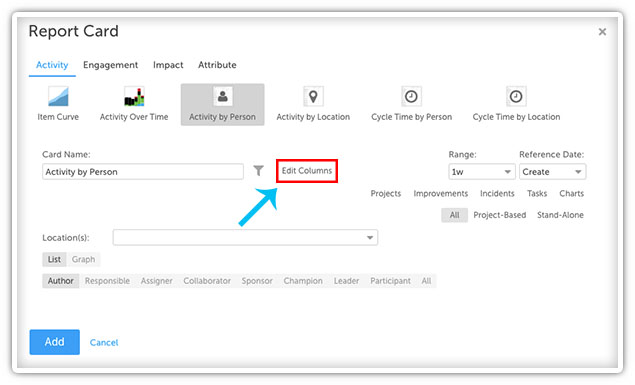Image resolution: width=635 pixels, height=385 pixels.
Task: Select the Activity by Person report icon
Action: (222, 96)
